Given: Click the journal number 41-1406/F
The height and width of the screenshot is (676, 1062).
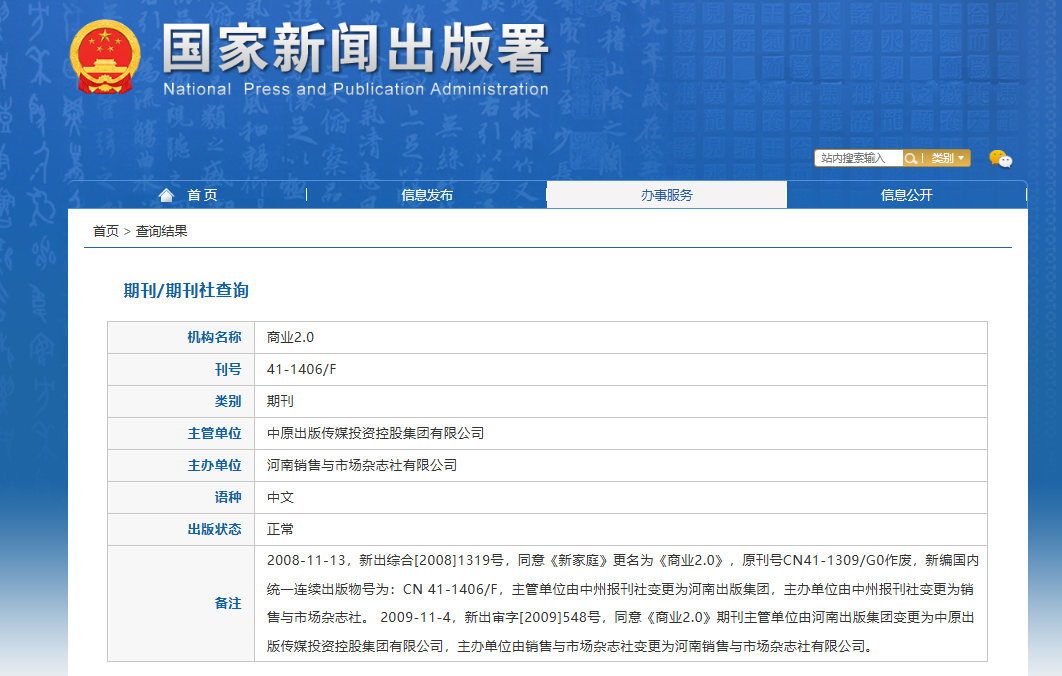Looking at the screenshot, I should 302,369.
